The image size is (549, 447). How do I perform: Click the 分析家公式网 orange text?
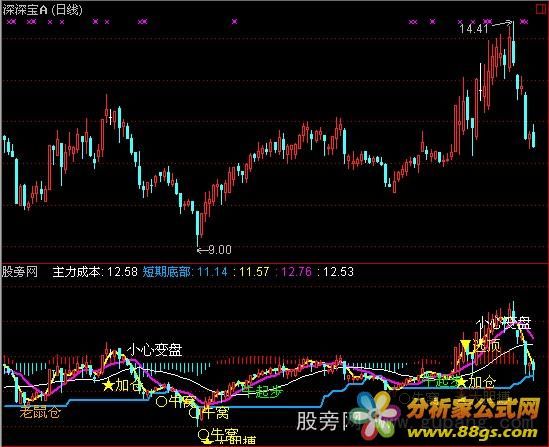pos(473,409)
